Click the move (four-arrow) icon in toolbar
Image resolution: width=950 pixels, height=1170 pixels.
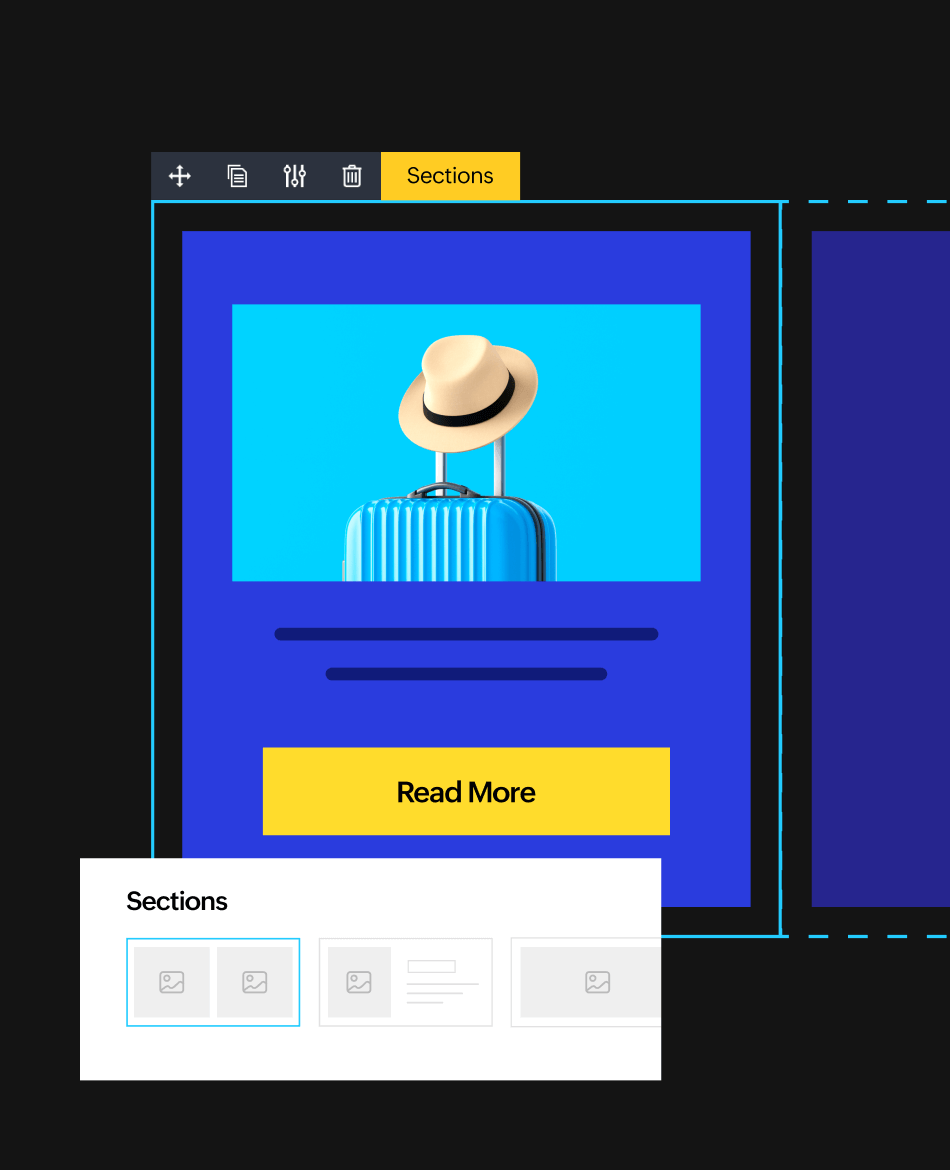pos(180,176)
